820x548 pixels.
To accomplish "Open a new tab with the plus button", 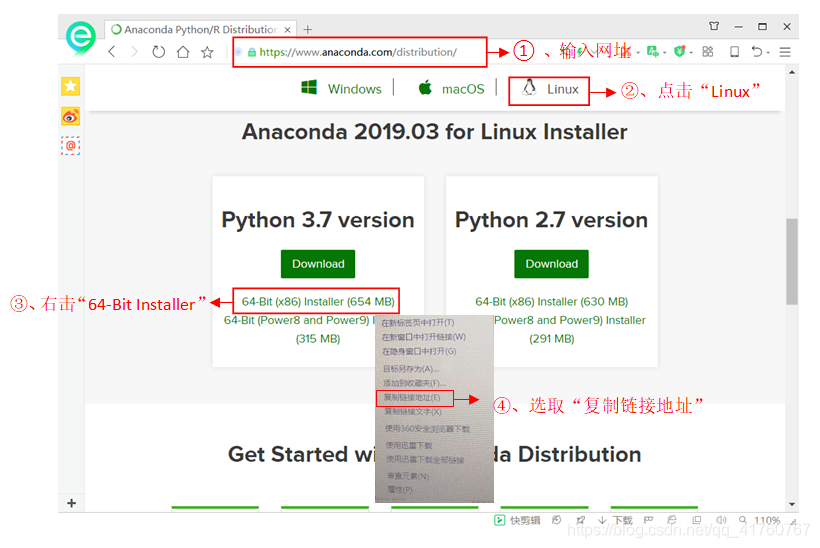I will coord(308,29).
